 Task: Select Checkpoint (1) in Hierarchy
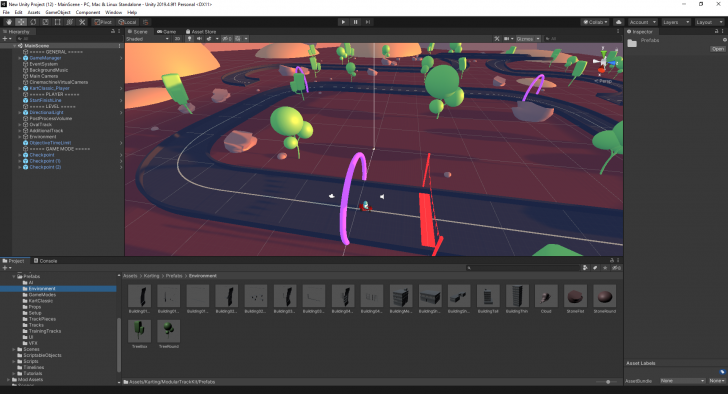(x=45, y=161)
